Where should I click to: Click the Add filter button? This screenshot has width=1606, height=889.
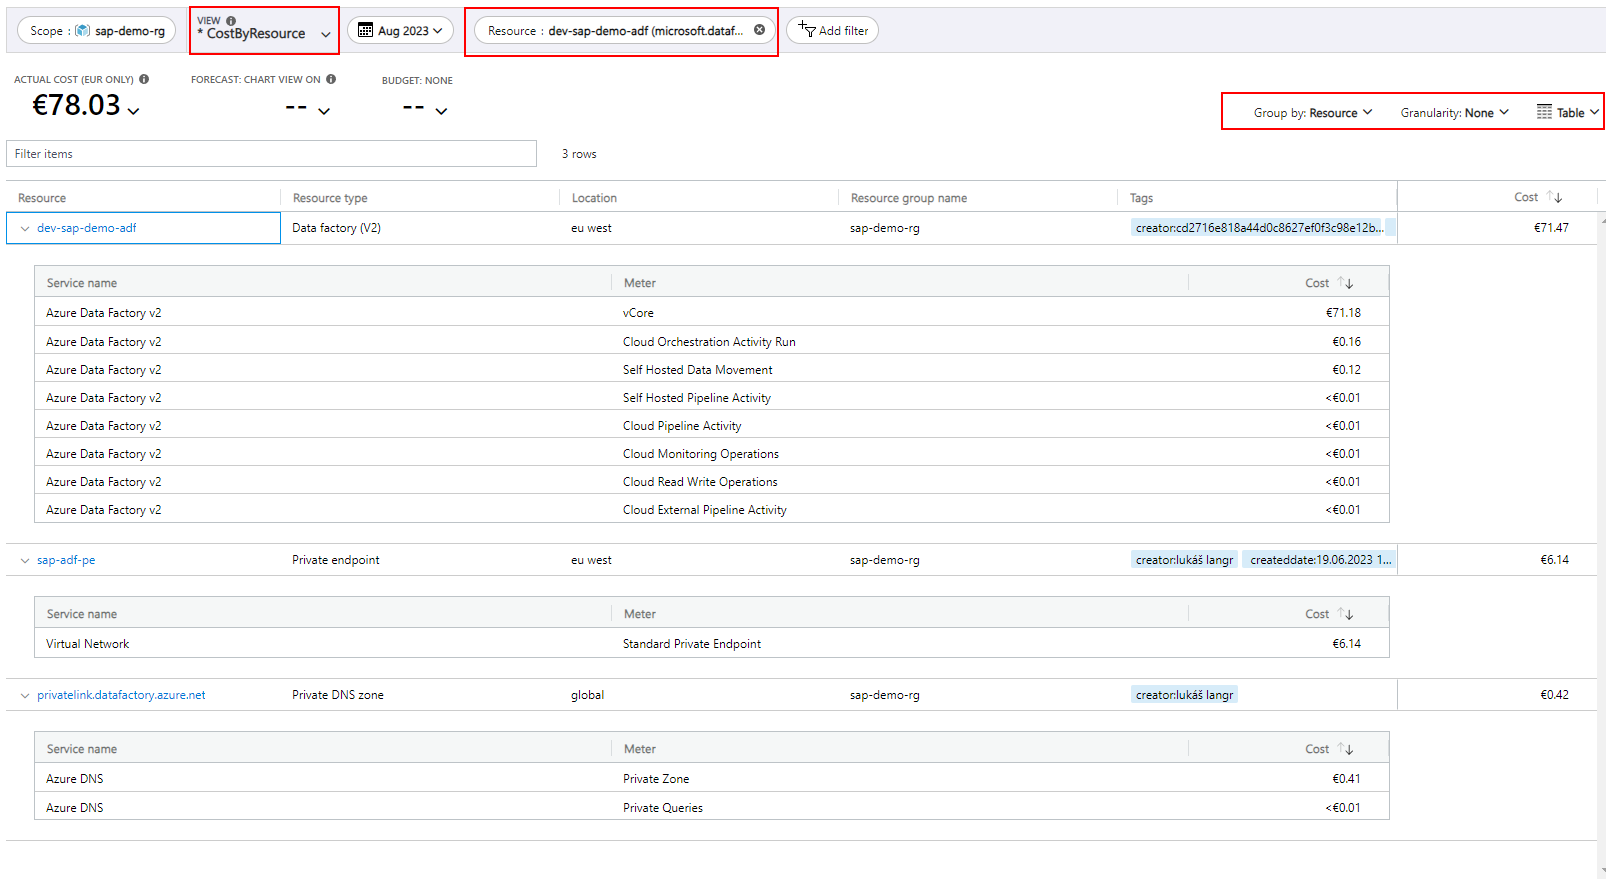(832, 30)
